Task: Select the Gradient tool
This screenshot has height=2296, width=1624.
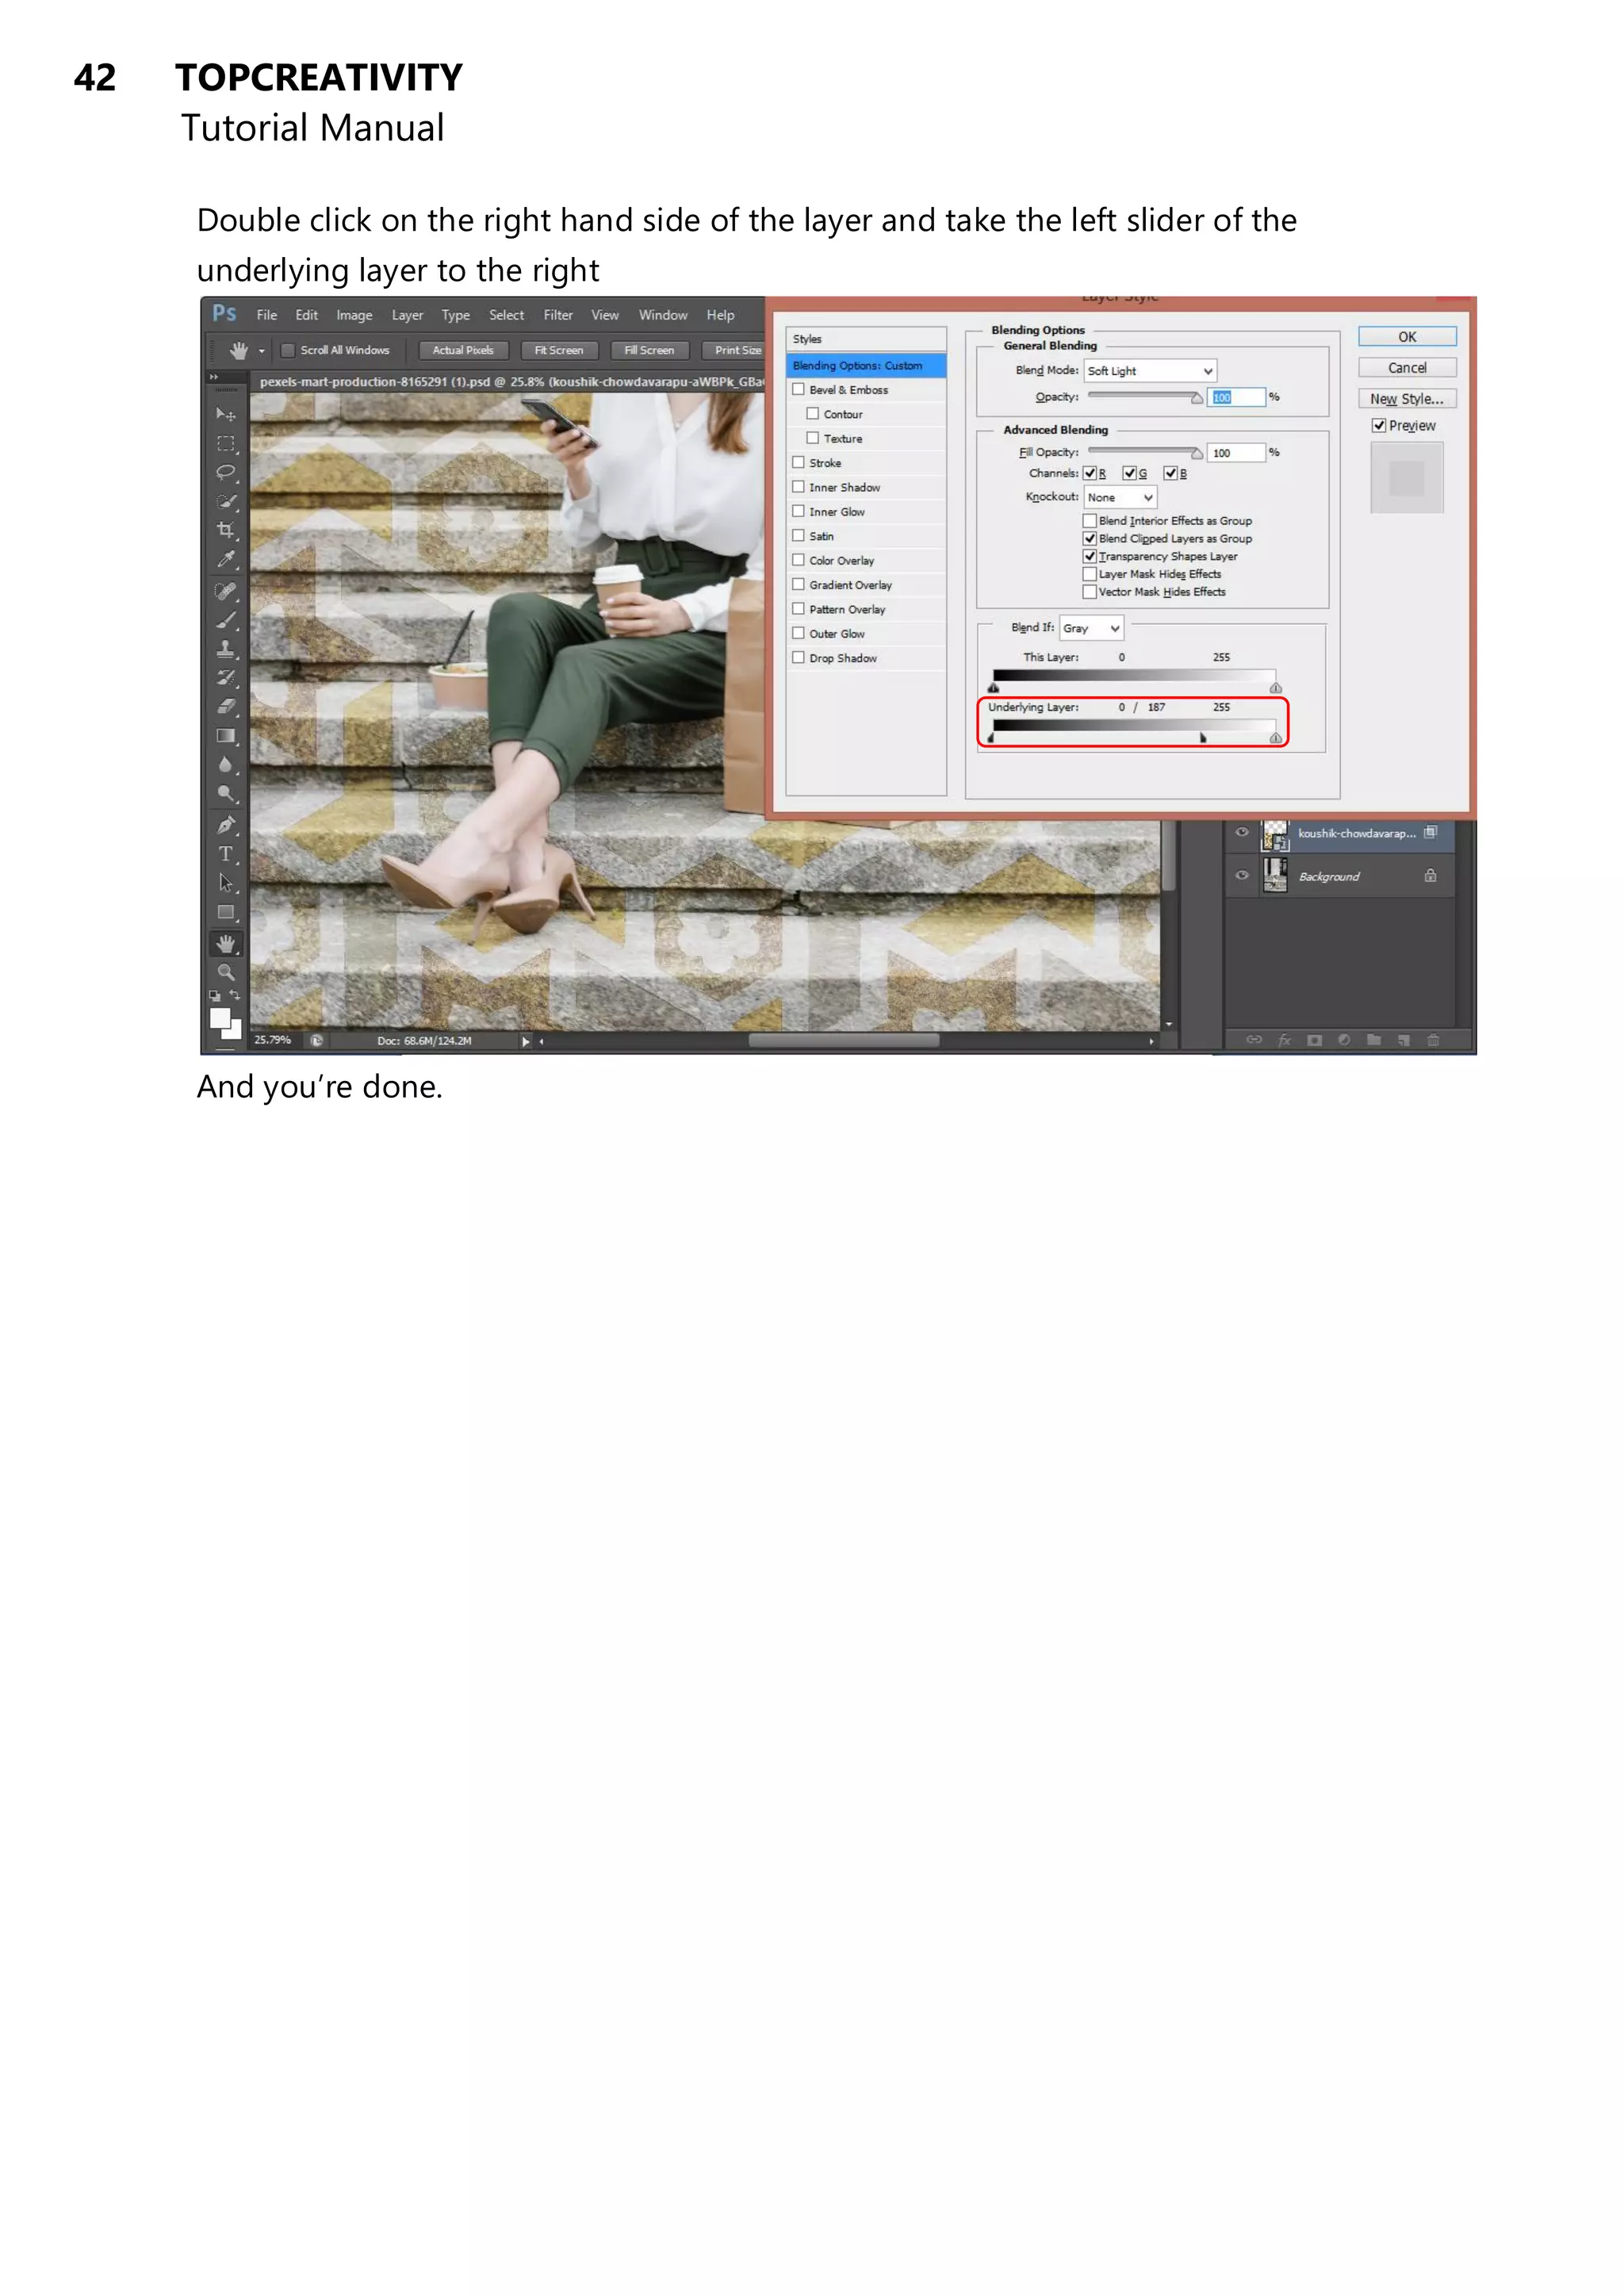Action: 226,736
